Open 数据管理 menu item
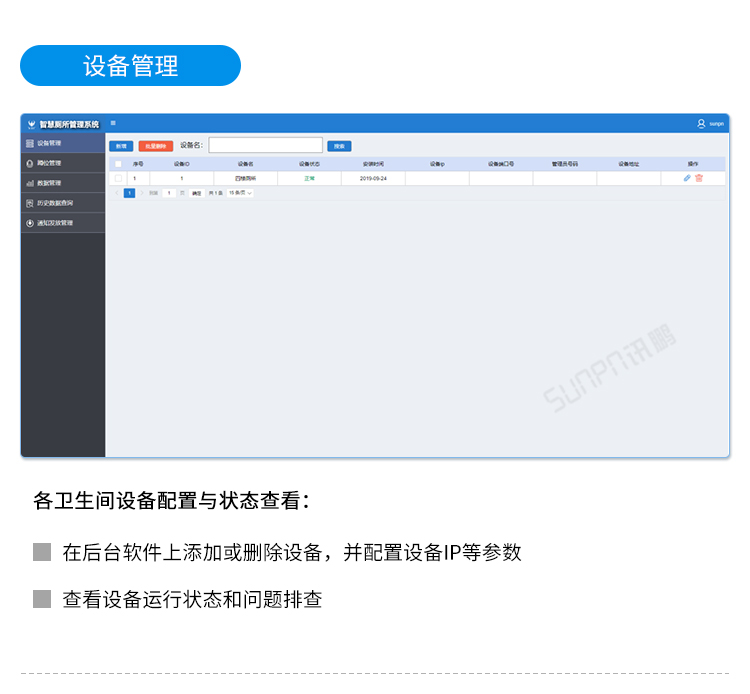The image size is (750, 694). click(x=63, y=183)
